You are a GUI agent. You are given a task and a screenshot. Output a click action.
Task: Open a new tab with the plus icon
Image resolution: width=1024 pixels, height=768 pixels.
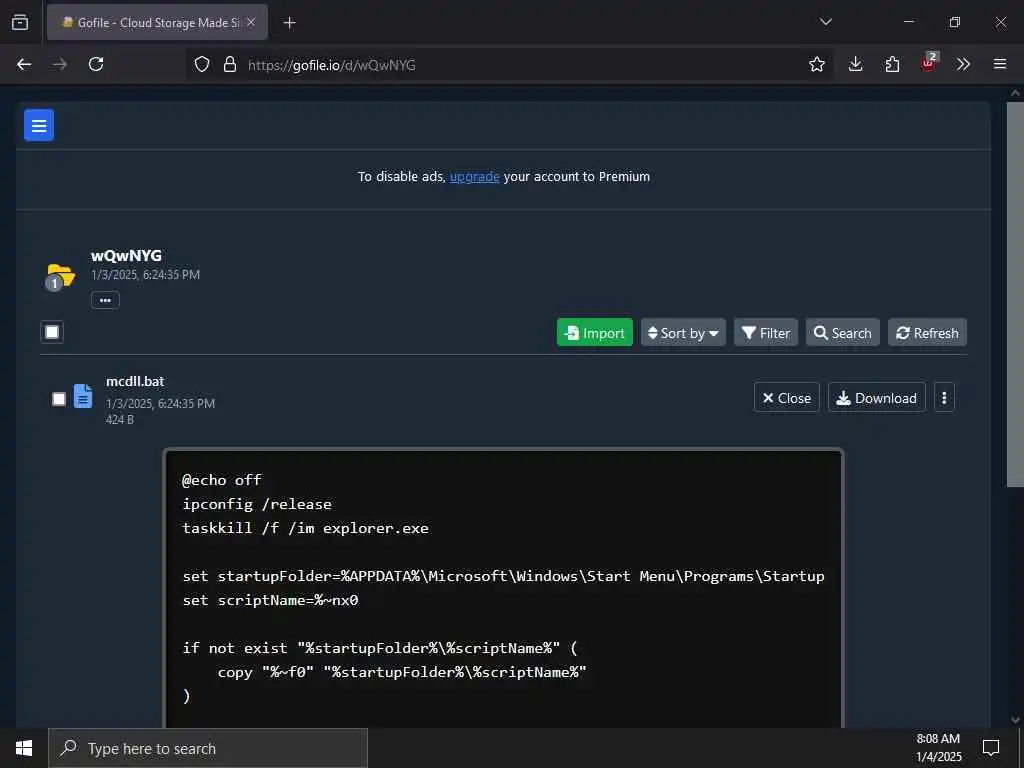click(x=289, y=23)
